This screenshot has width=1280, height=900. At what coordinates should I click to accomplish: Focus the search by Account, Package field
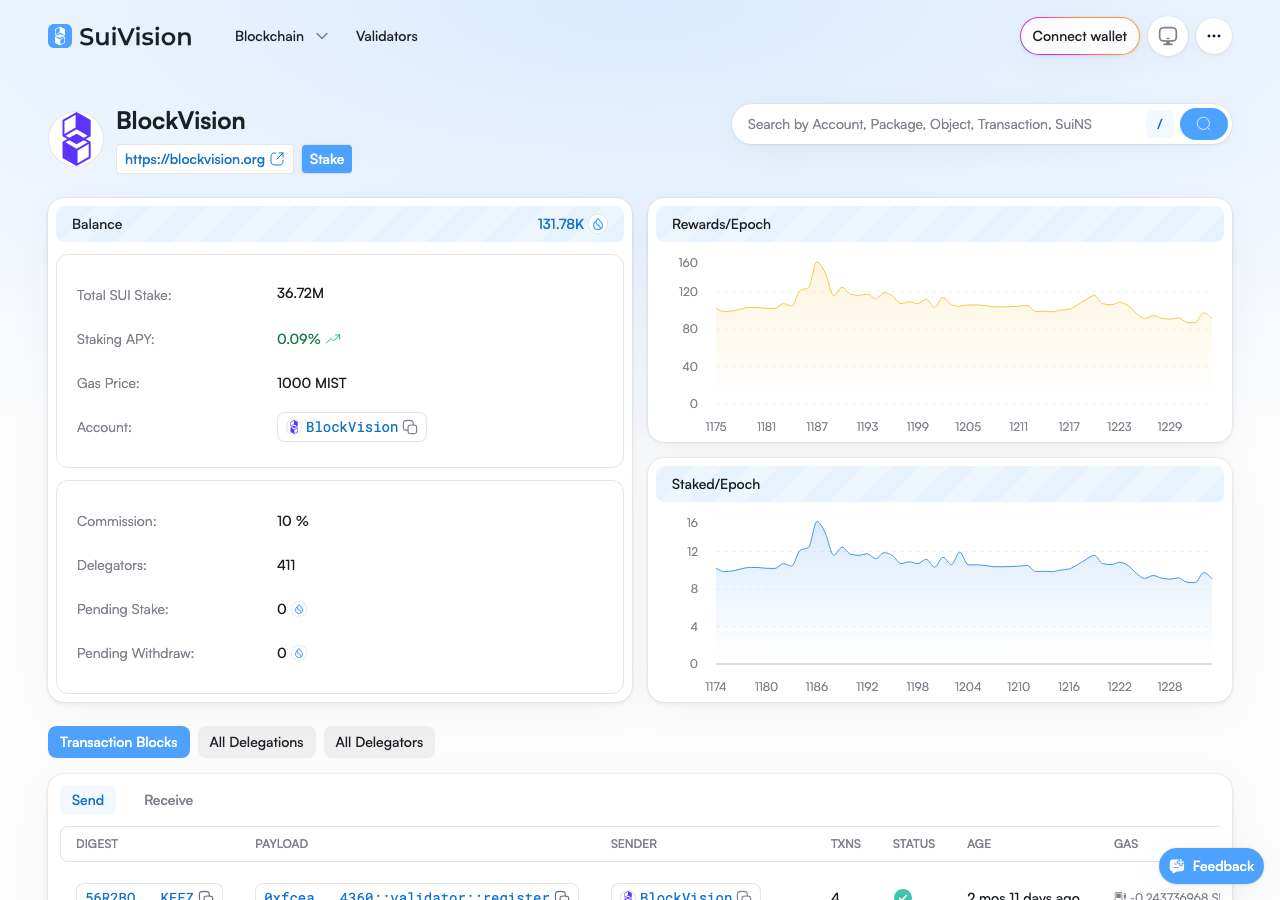pos(940,124)
